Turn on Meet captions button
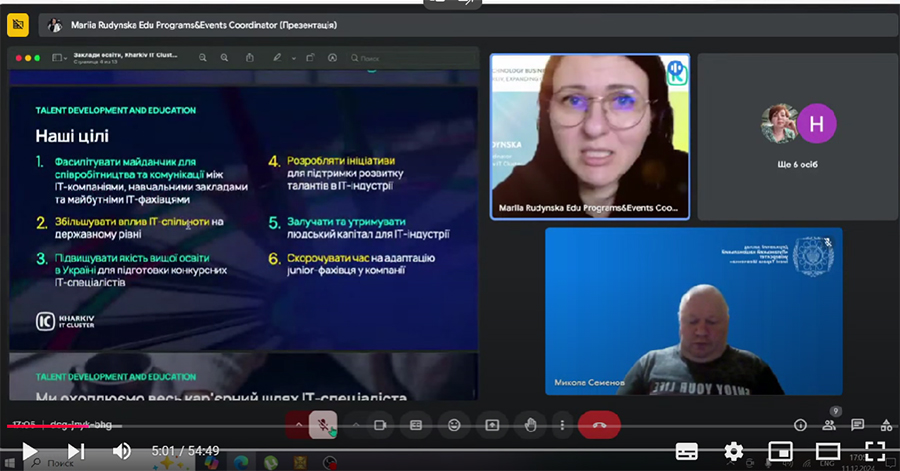900x471 pixels. click(x=416, y=425)
